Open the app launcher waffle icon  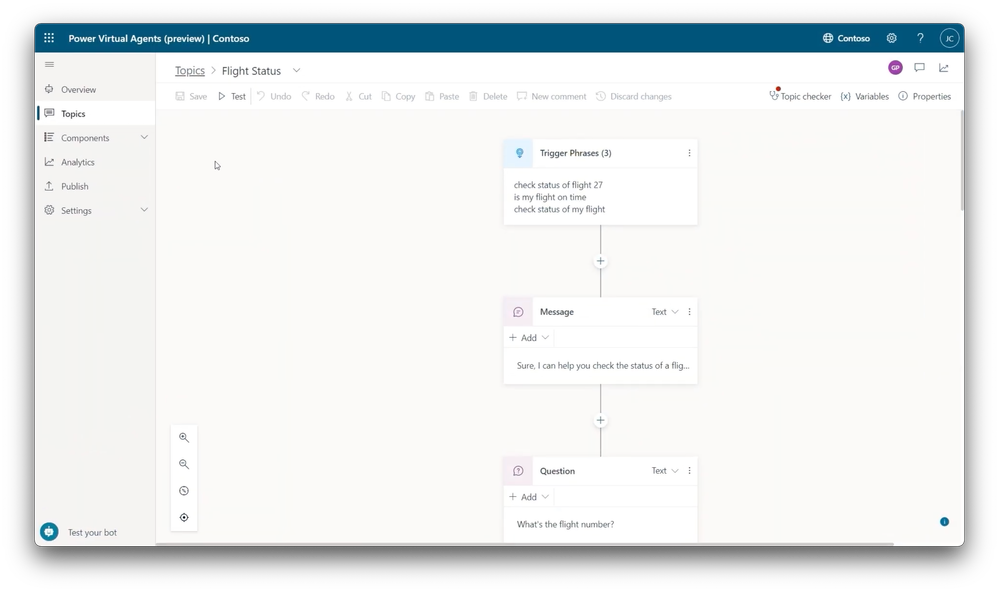(x=49, y=38)
